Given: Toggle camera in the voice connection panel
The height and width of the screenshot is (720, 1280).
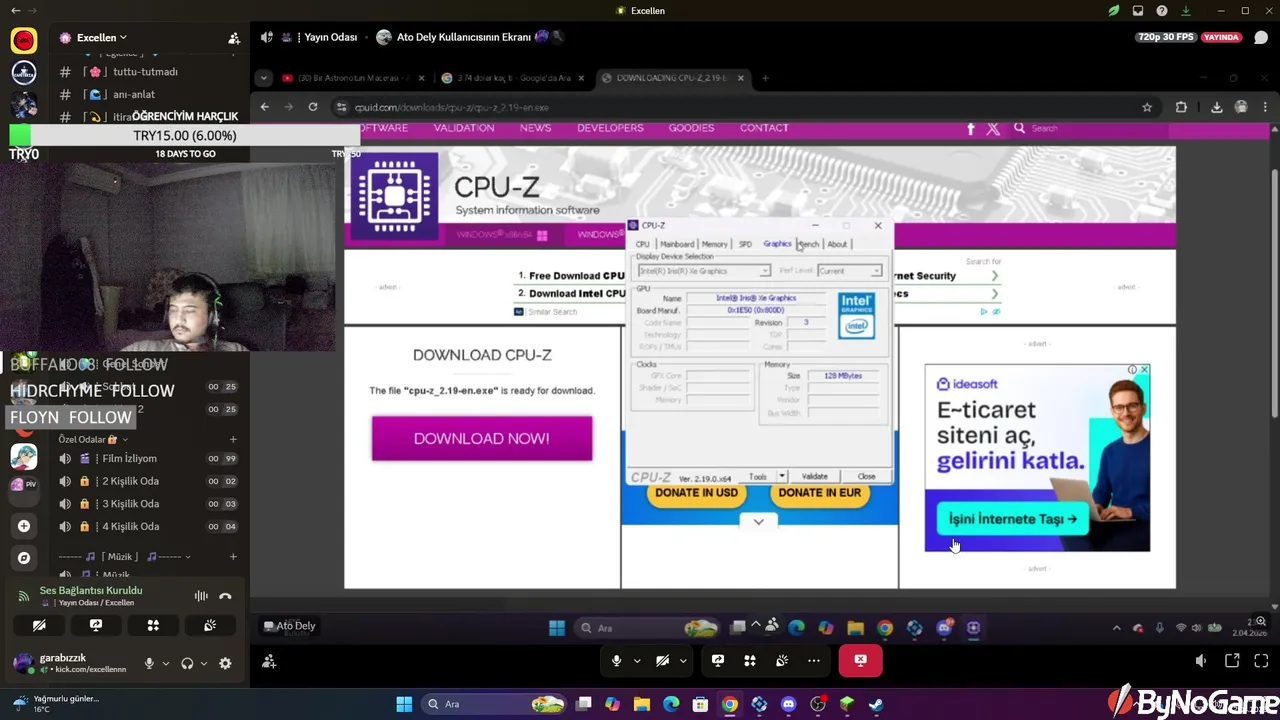Looking at the screenshot, I should pos(39,625).
